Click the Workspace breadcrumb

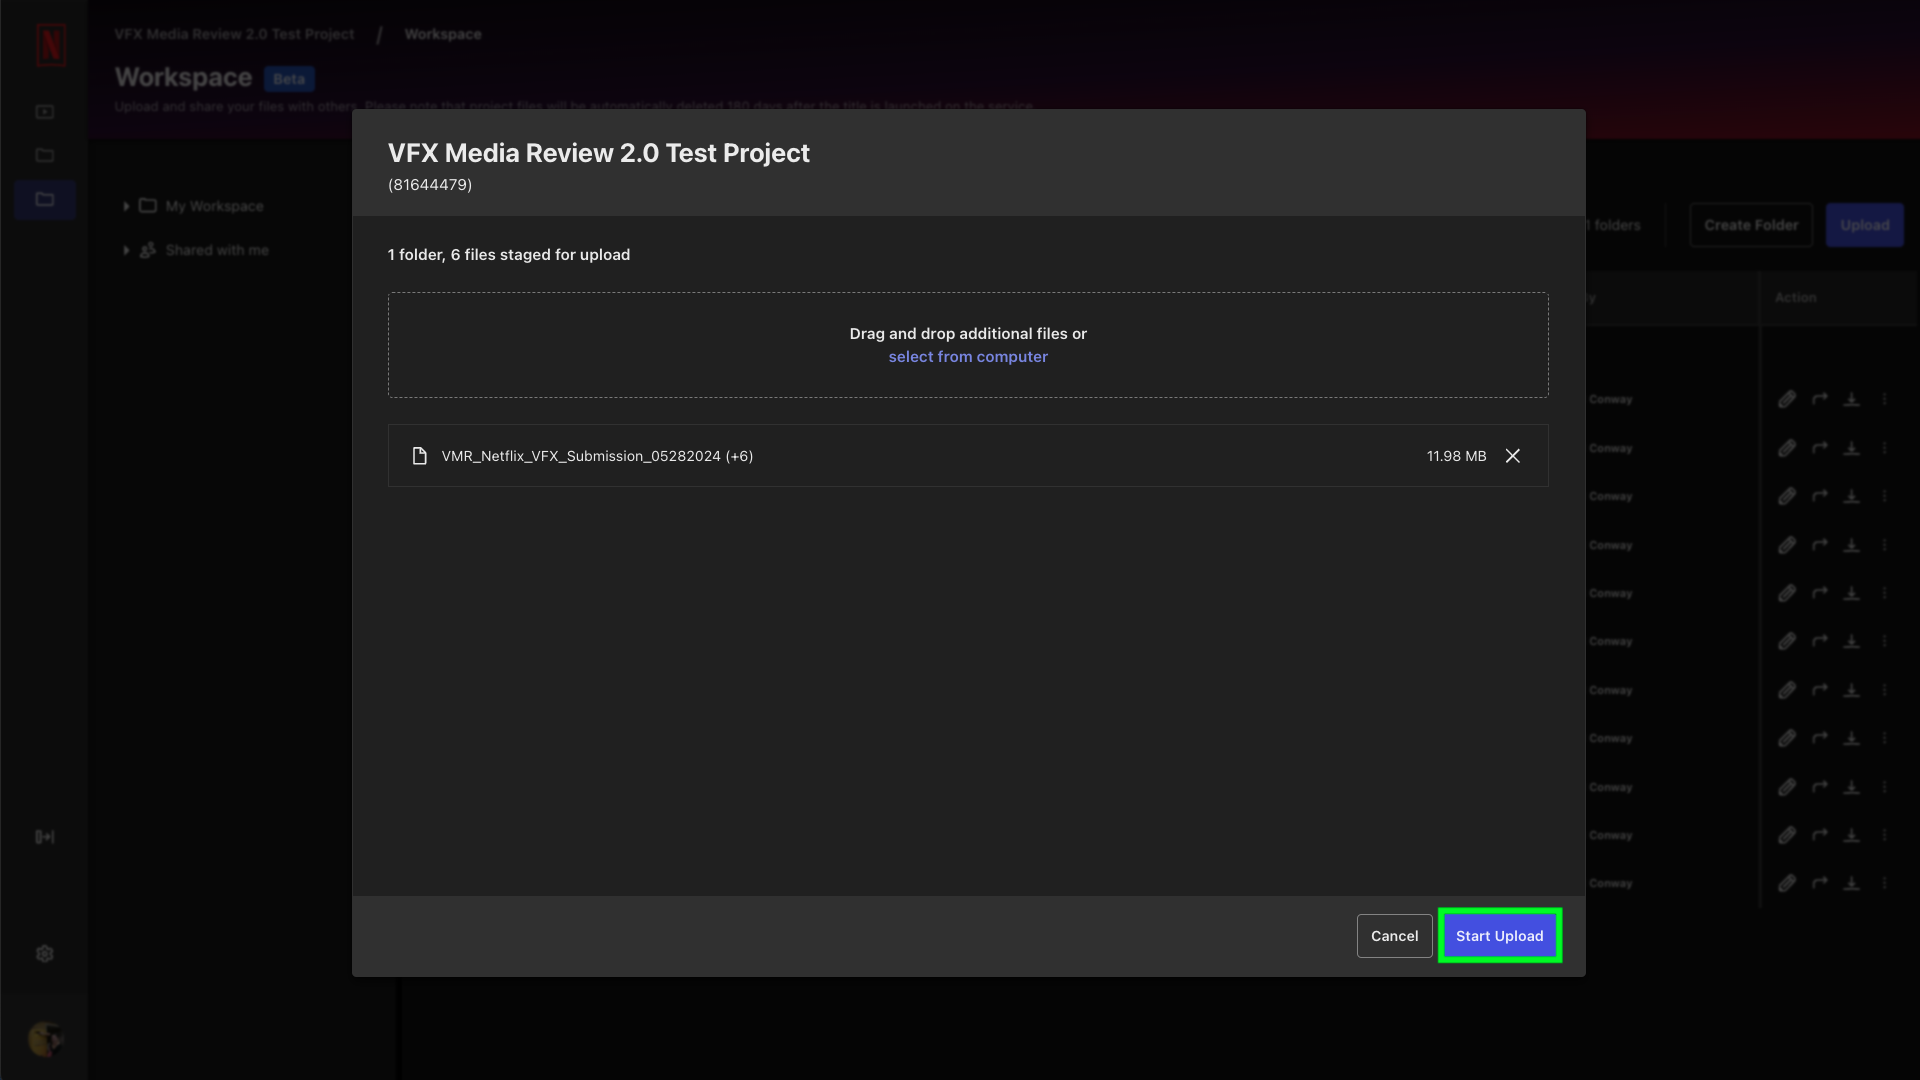coord(443,34)
